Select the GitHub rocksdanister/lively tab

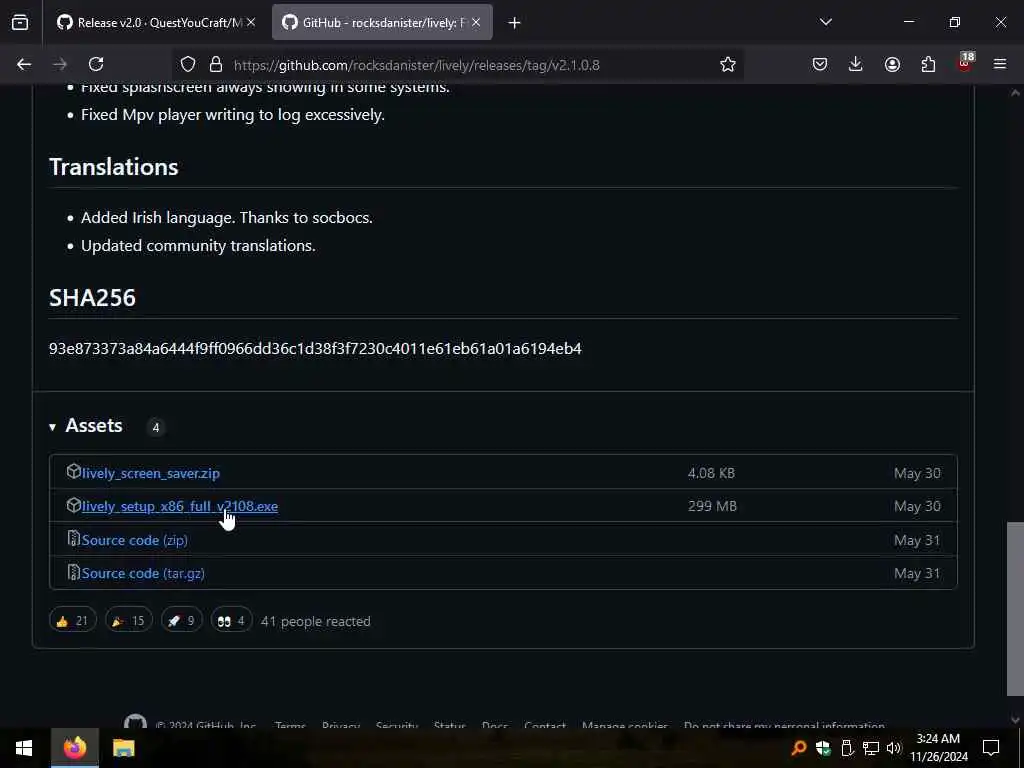click(382, 22)
